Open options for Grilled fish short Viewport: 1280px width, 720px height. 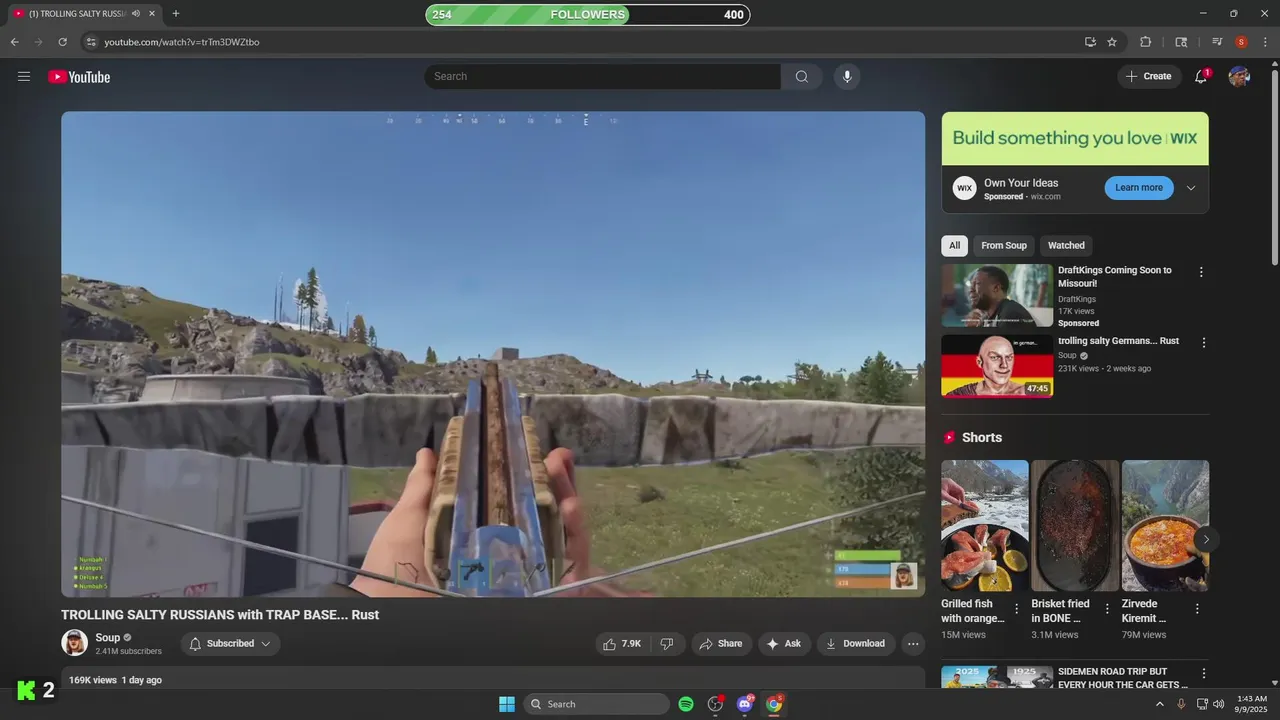click(x=1017, y=609)
